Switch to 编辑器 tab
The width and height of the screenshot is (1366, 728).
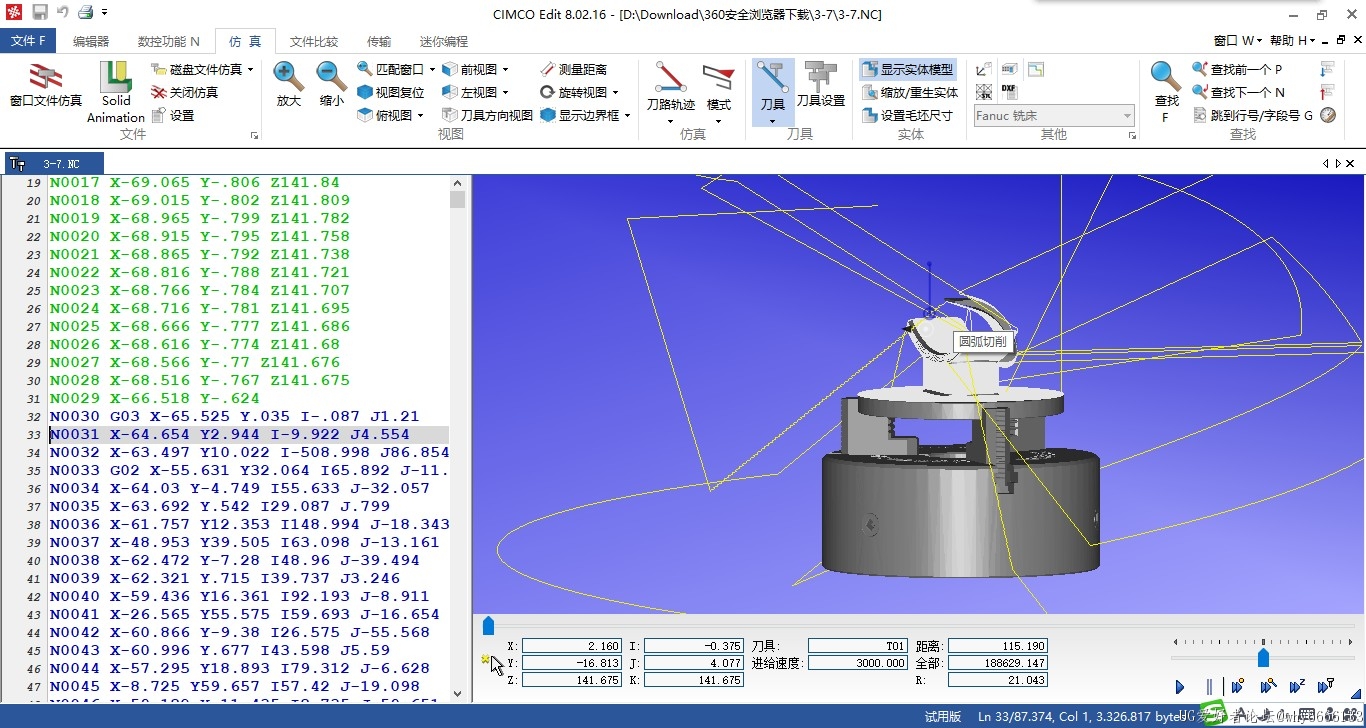click(91, 41)
